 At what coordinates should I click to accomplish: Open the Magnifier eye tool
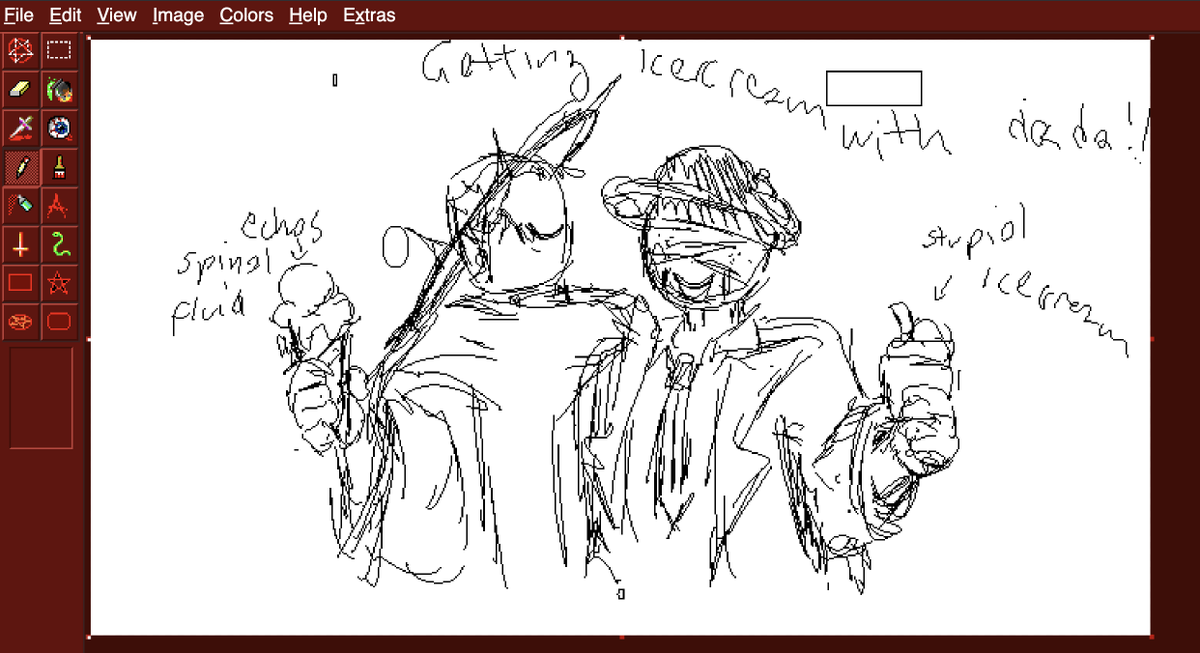[x=58, y=128]
